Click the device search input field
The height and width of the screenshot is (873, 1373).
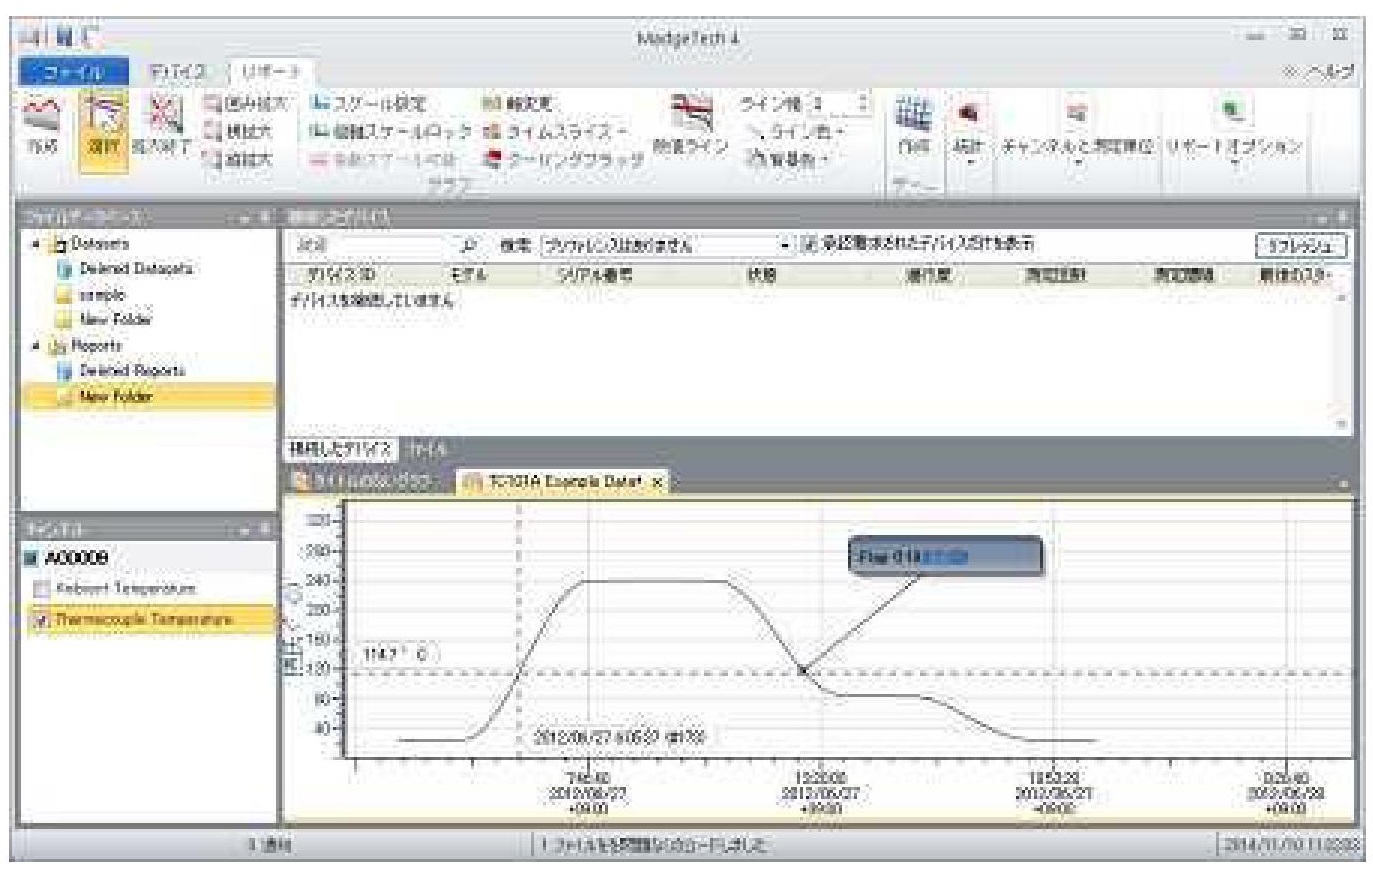pos(370,245)
